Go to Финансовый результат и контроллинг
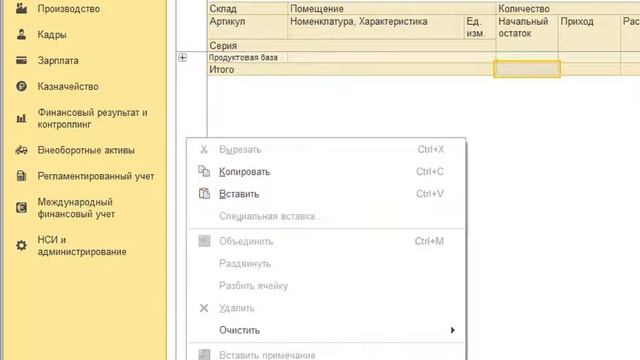Viewport: 640px width, 360px height. coord(92,118)
